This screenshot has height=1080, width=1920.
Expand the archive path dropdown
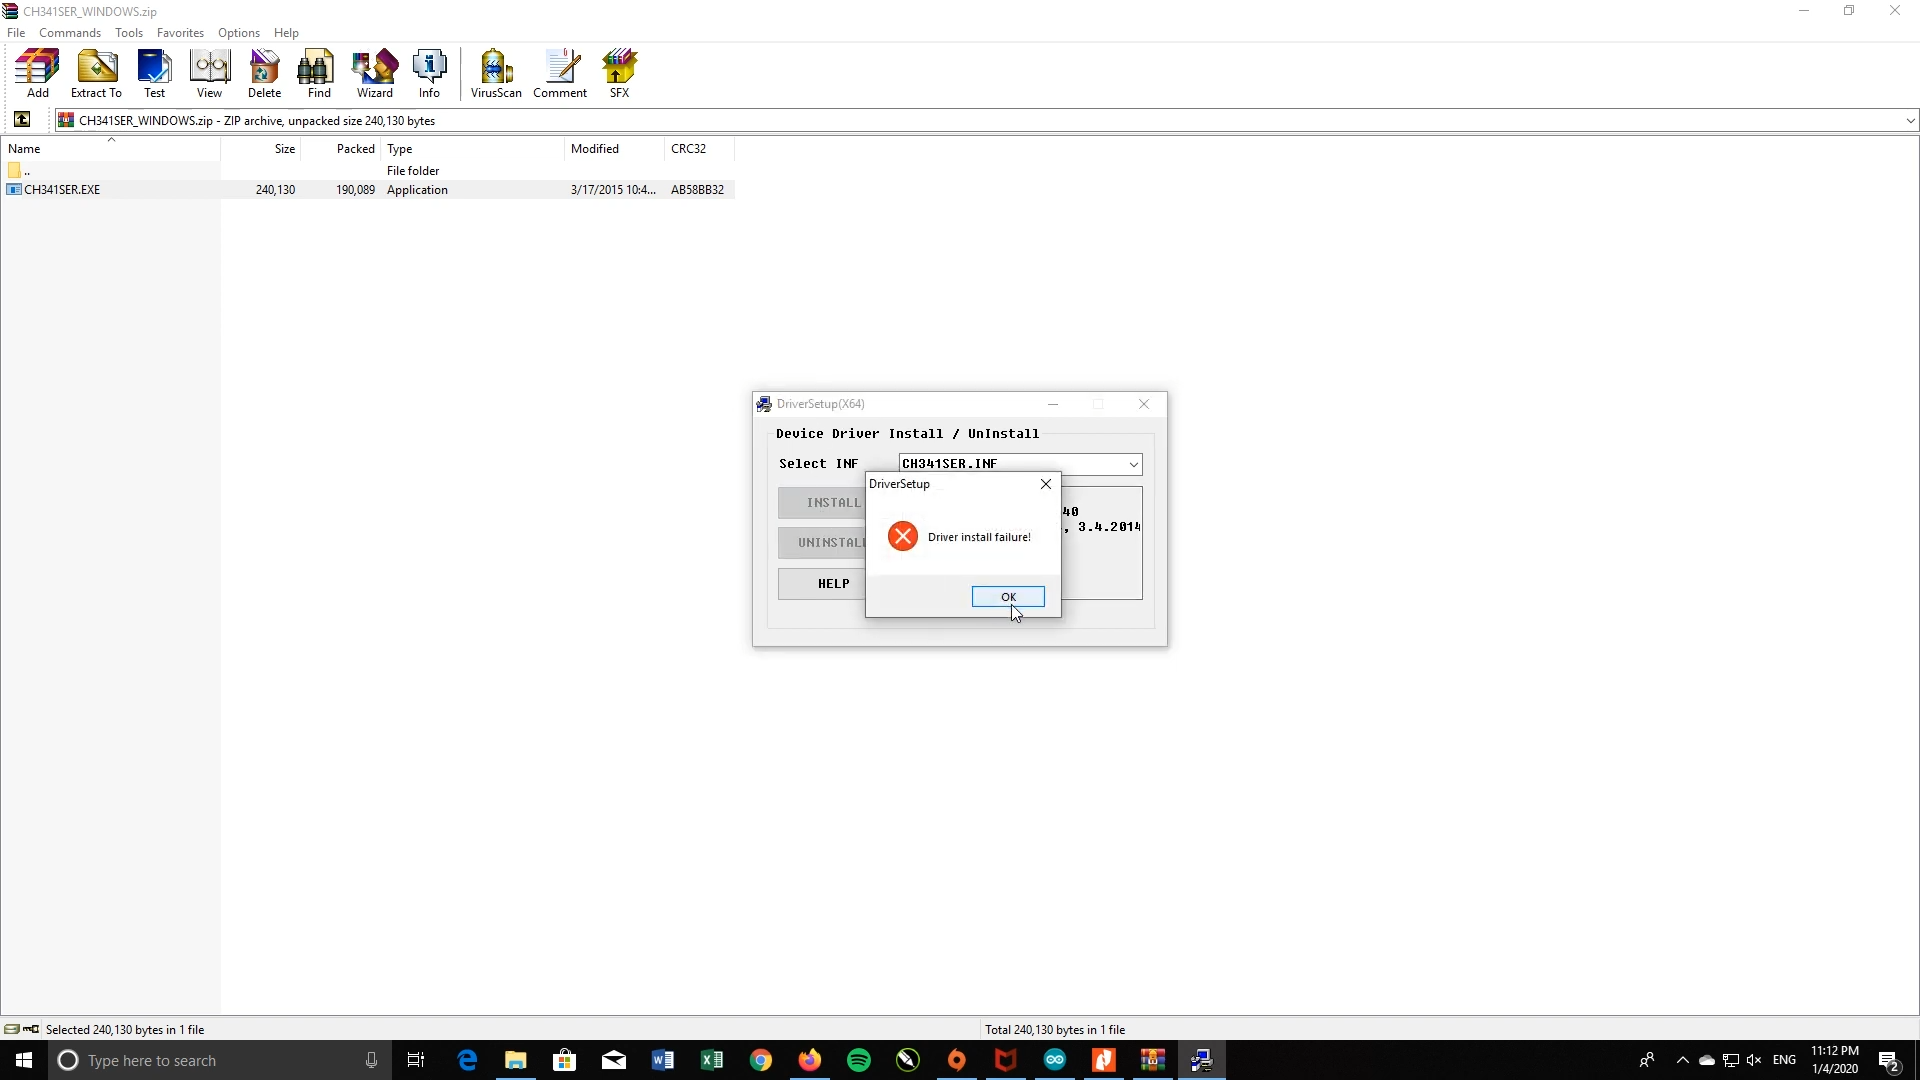coord(1910,121)
